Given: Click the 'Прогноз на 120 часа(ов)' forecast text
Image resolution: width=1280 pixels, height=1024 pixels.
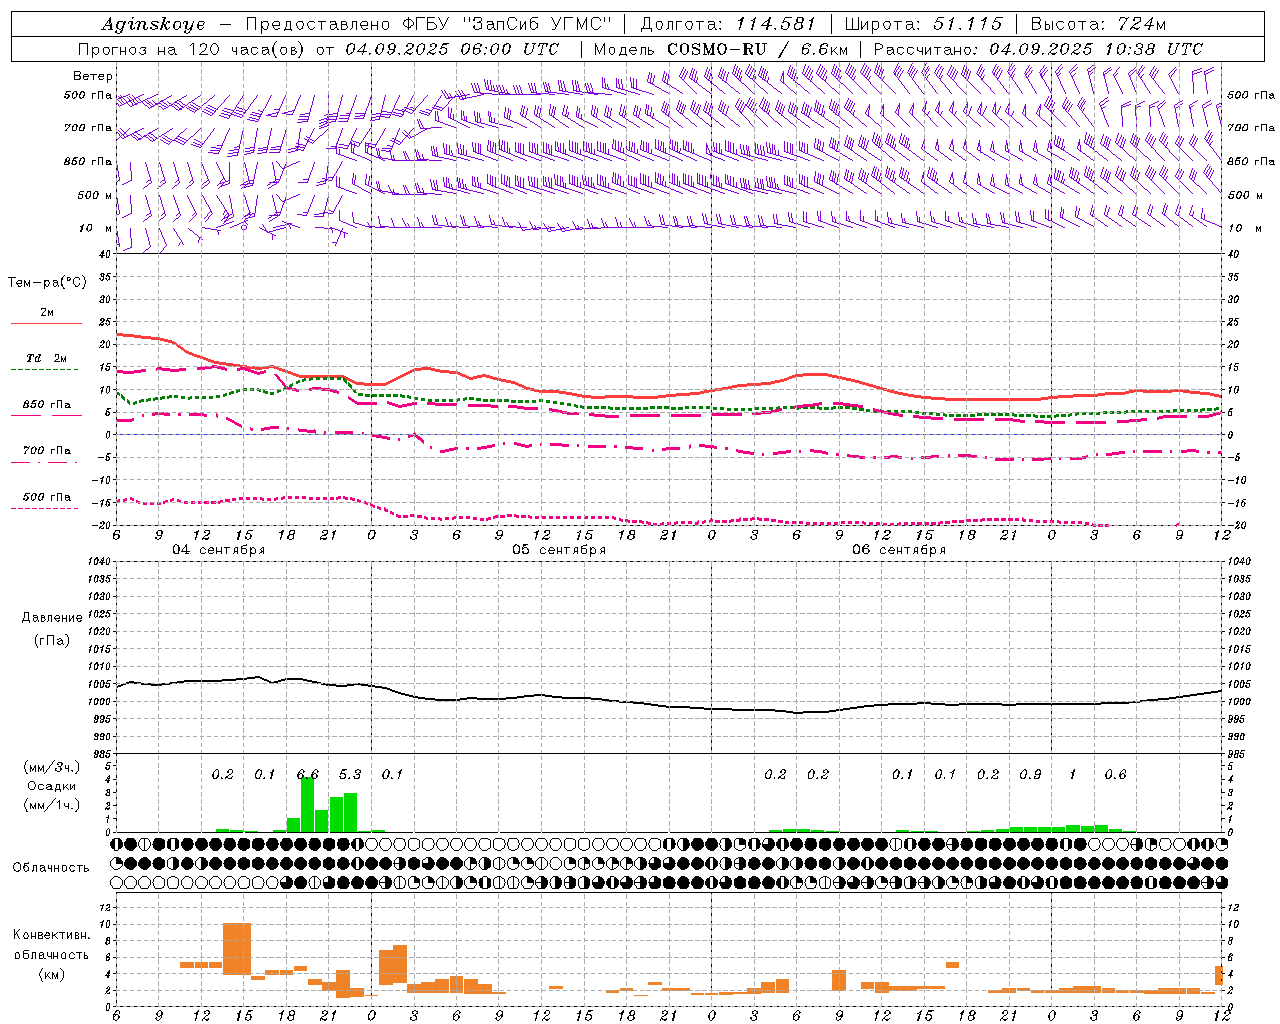Looking at the screenshot, I should (x=193, y=49).
